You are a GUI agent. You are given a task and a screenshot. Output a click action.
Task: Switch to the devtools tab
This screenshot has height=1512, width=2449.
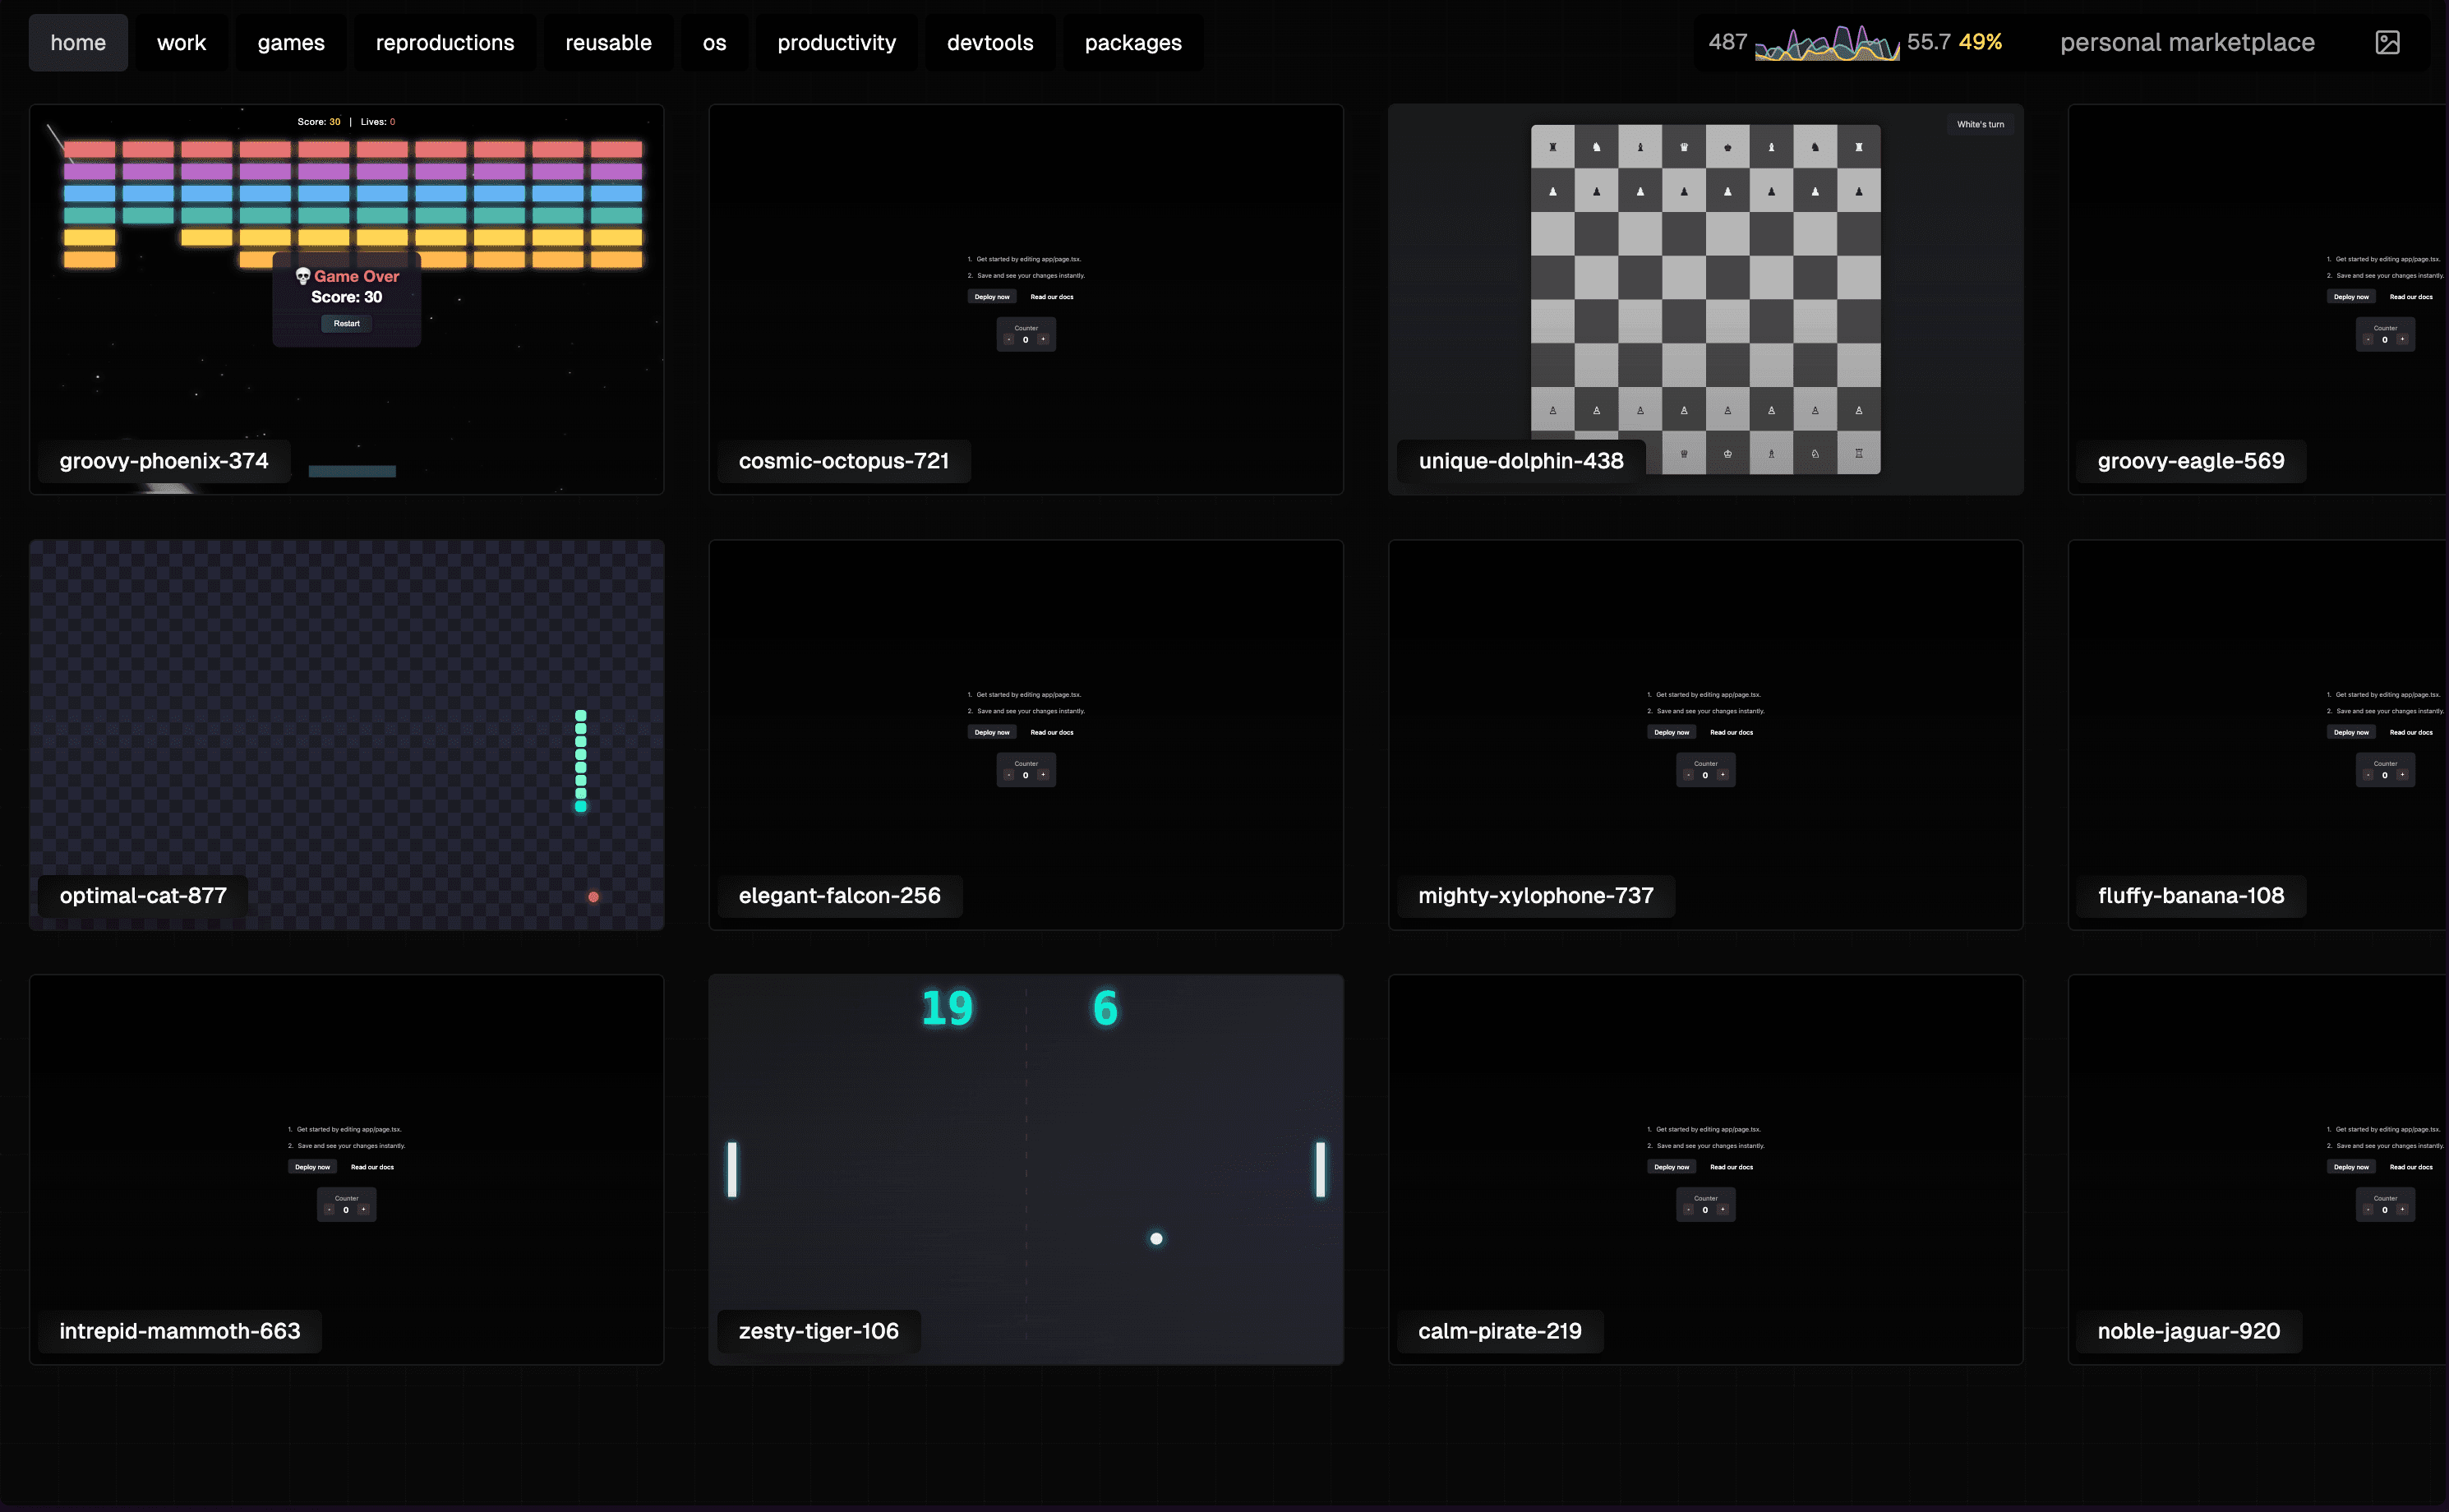click(x=990, y=42)
